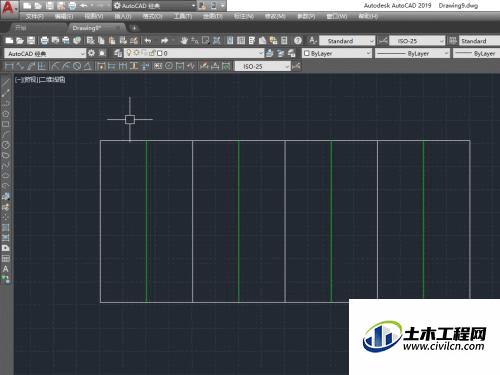Click the Plot printer icon
The height and width of the screenshot is (375, 500).
click(x=44, y=41)
